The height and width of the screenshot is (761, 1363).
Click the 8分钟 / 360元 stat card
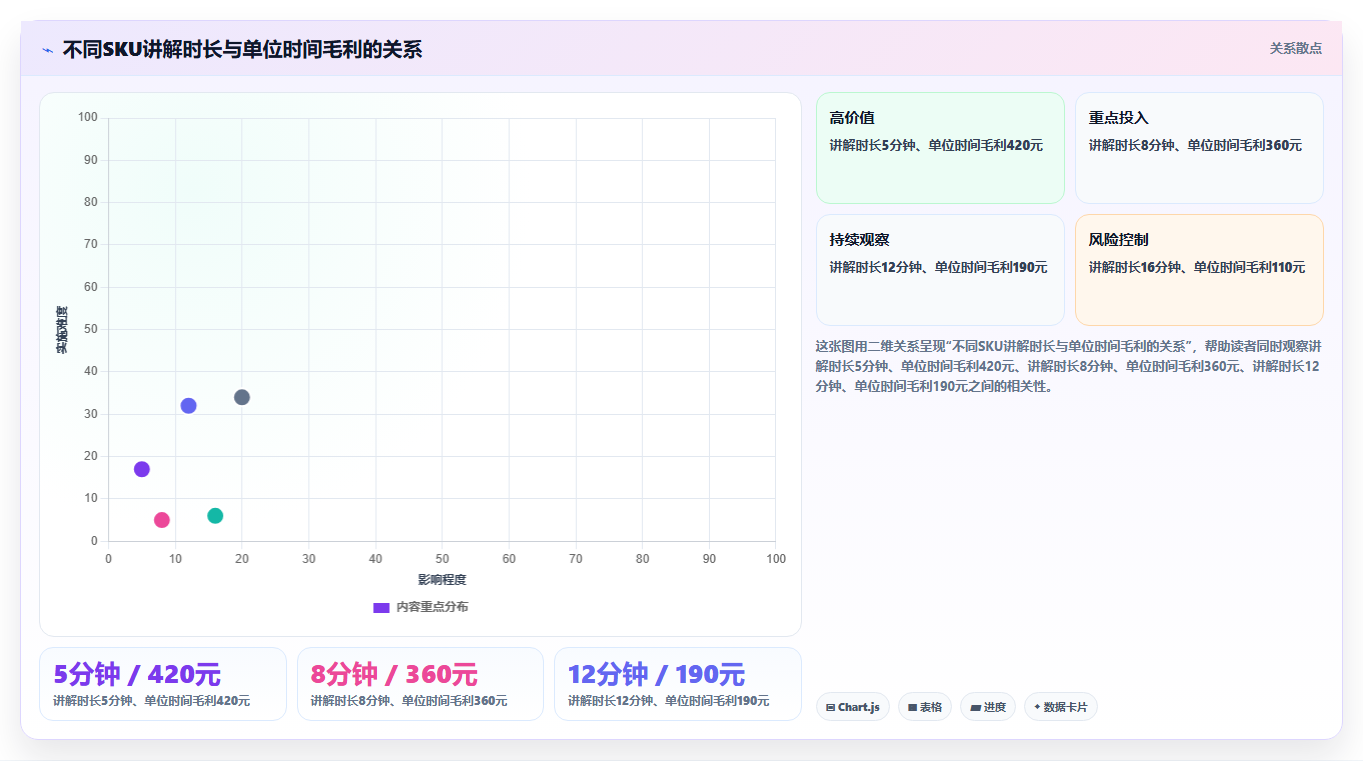coord(420,684)
